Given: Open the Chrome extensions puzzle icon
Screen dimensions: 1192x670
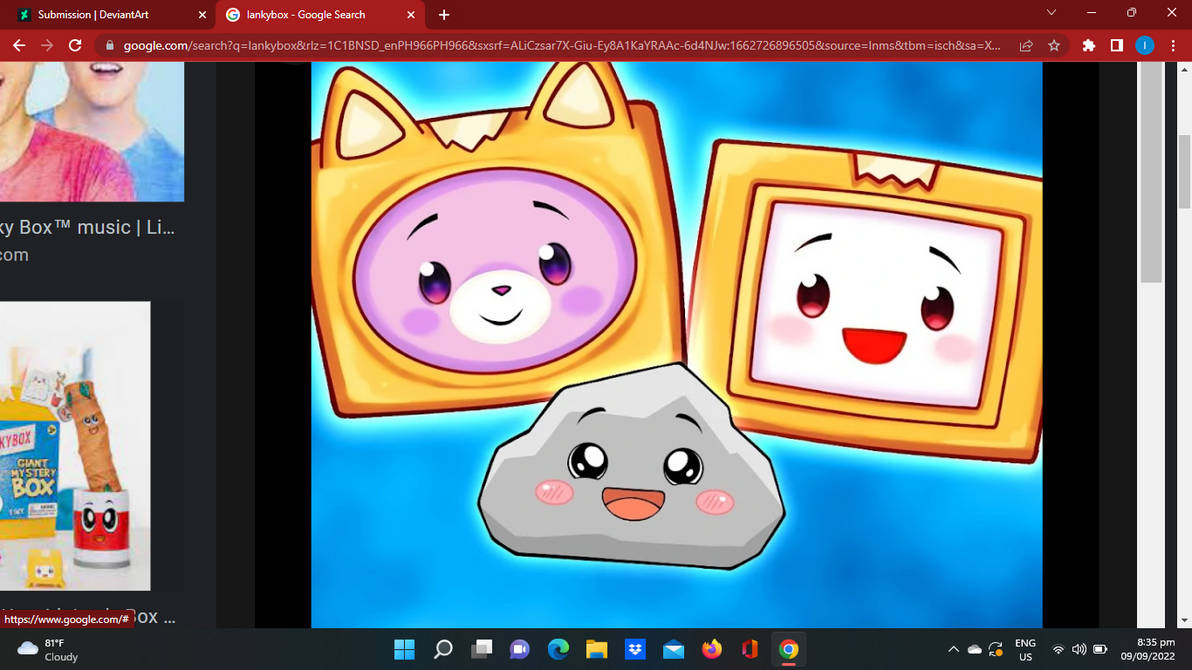Looking at the screenshot, I should (1088, 45).
